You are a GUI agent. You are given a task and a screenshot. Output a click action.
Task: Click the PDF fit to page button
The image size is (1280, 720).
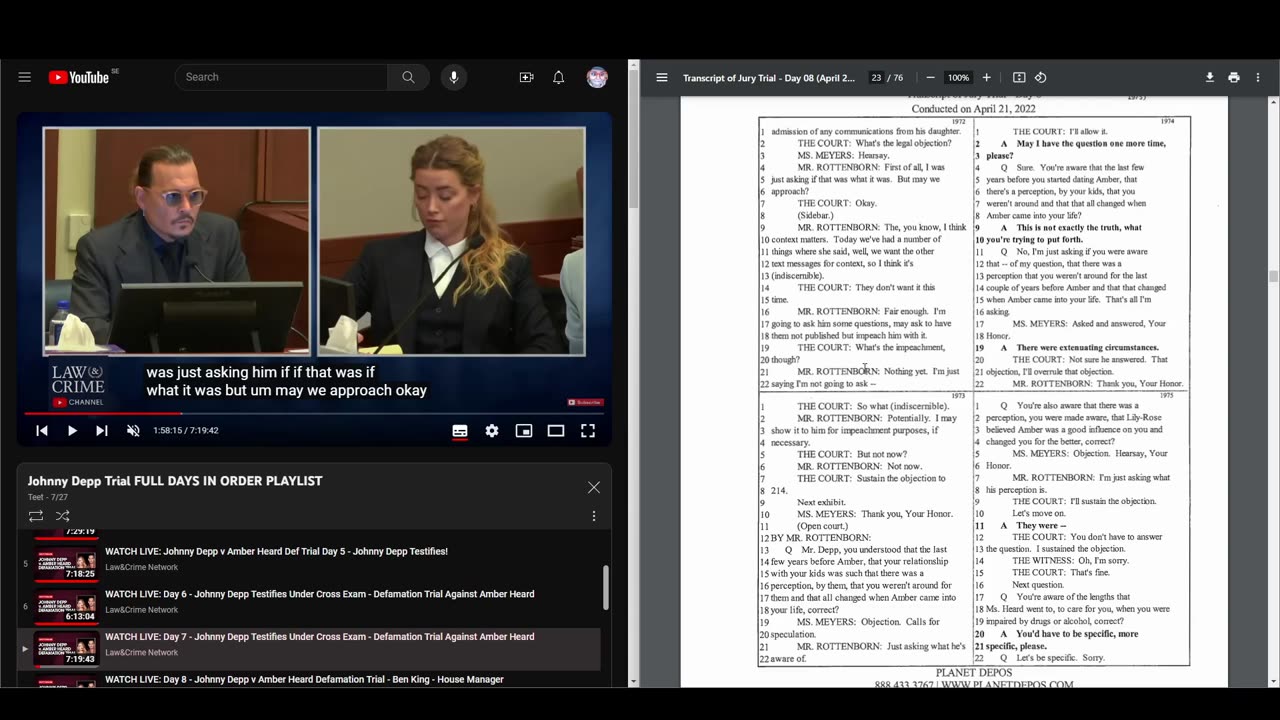[1019, 77]
